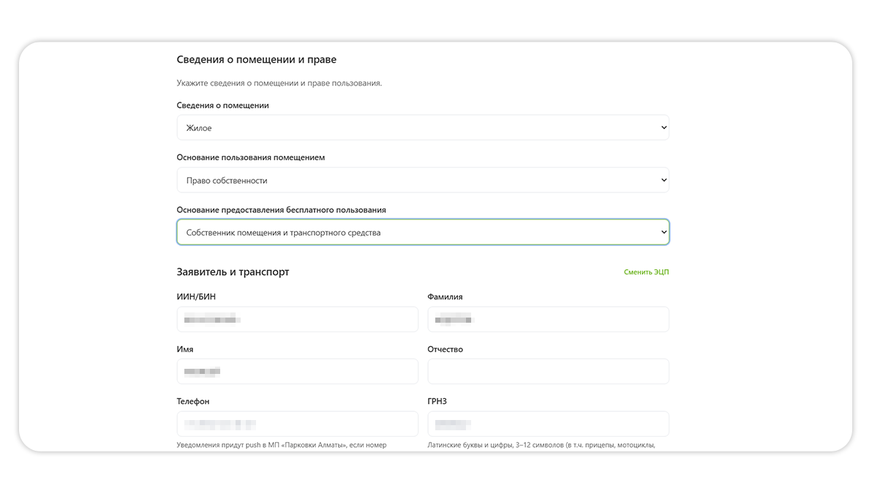
Task: Expand the Основание предоставления бесплатного пользования dropdown
Action: pyautogui.click(x=423, y=232)
